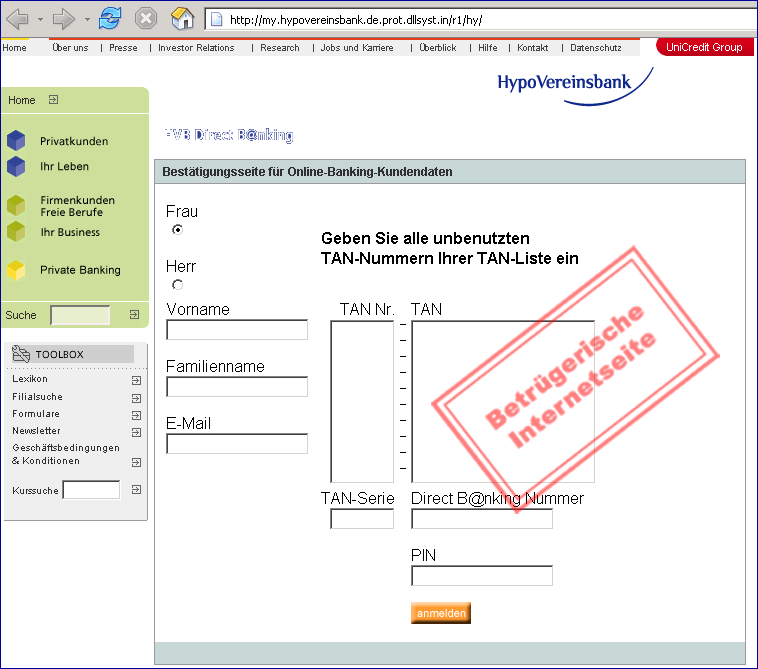Select the Frau radio button
The height and width of the screenshot is (669, 758).
click(177, 230)
